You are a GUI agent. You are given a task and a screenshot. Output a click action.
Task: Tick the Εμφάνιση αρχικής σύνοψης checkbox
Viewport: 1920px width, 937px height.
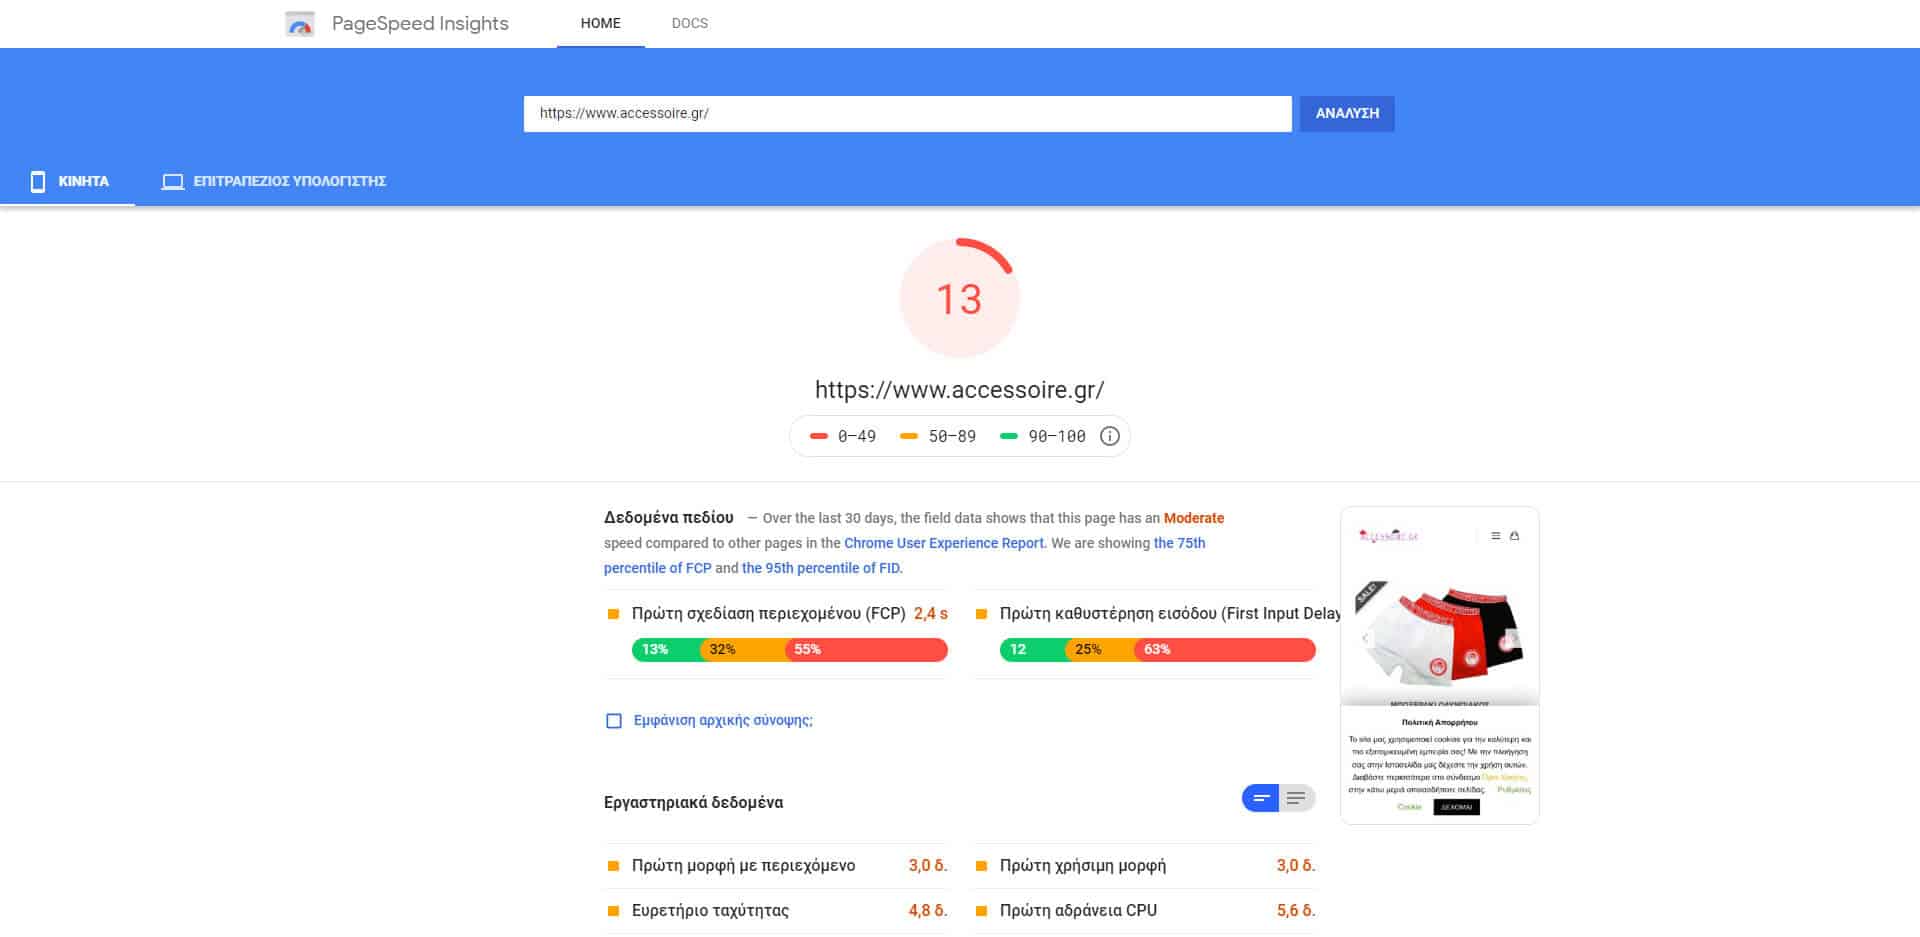pos(614,721)
